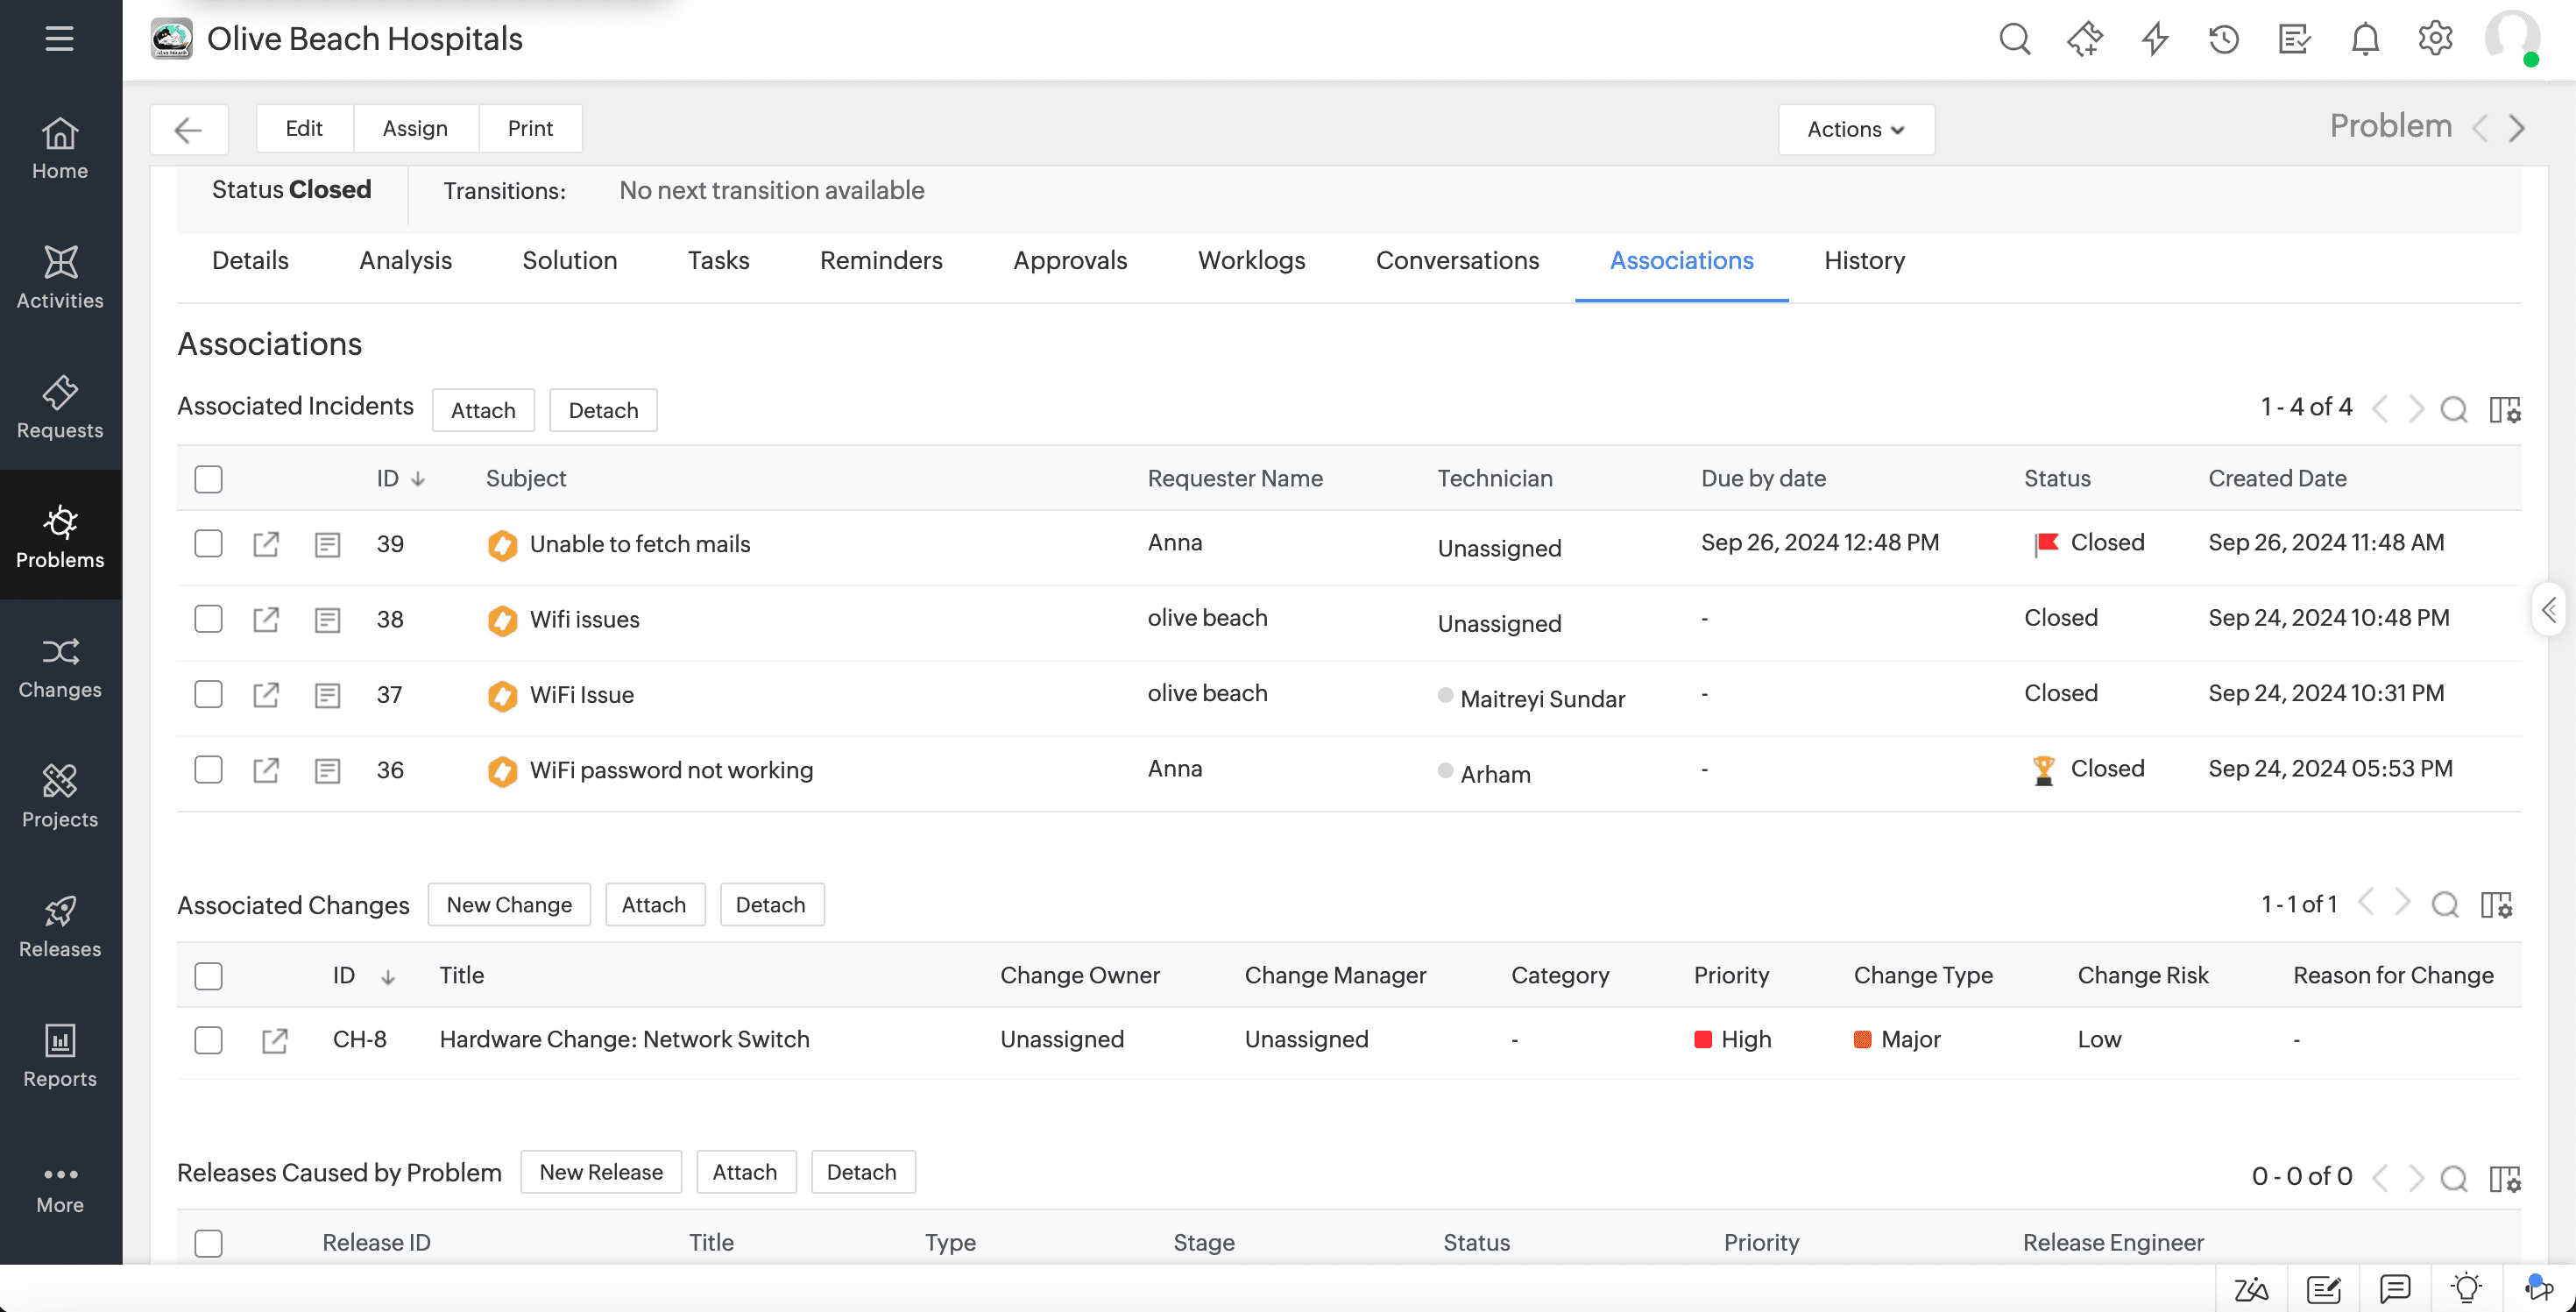This screenshot has height=1312, width=2576.
Task: Check the select-all checkbox for Associated Incidents
Action: pyautogui.click(x=208, y=479)
